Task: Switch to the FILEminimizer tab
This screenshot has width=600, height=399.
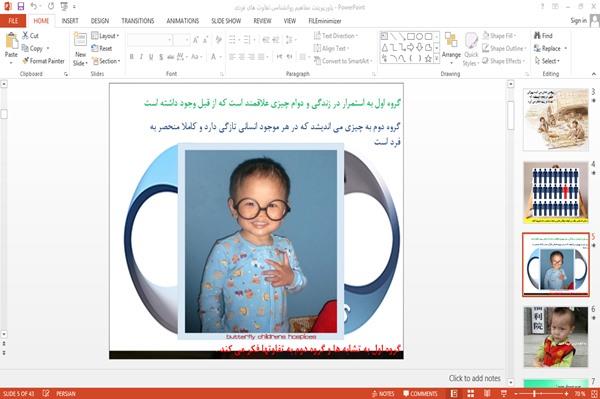Action: coord(324,21)
